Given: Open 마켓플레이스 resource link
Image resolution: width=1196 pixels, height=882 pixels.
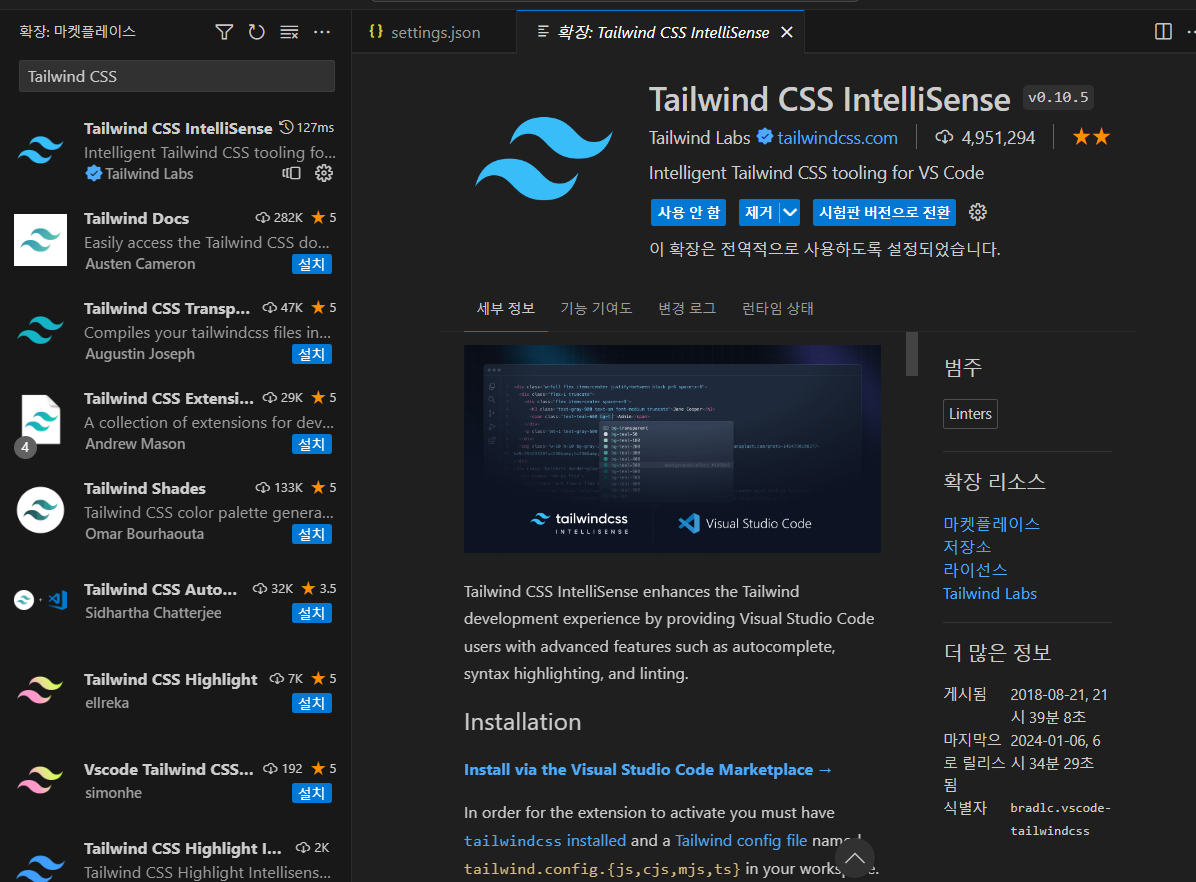Looking at the screenshot, I should click(x=992, y=524).
